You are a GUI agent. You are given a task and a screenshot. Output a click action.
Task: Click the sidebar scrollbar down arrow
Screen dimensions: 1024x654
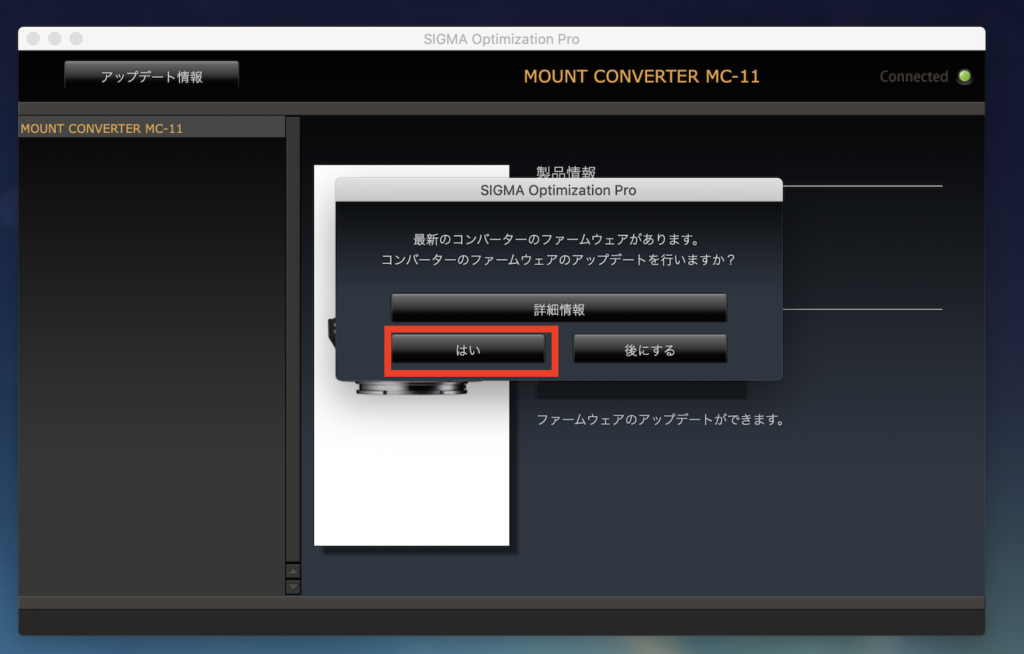[x=293, y=586]
